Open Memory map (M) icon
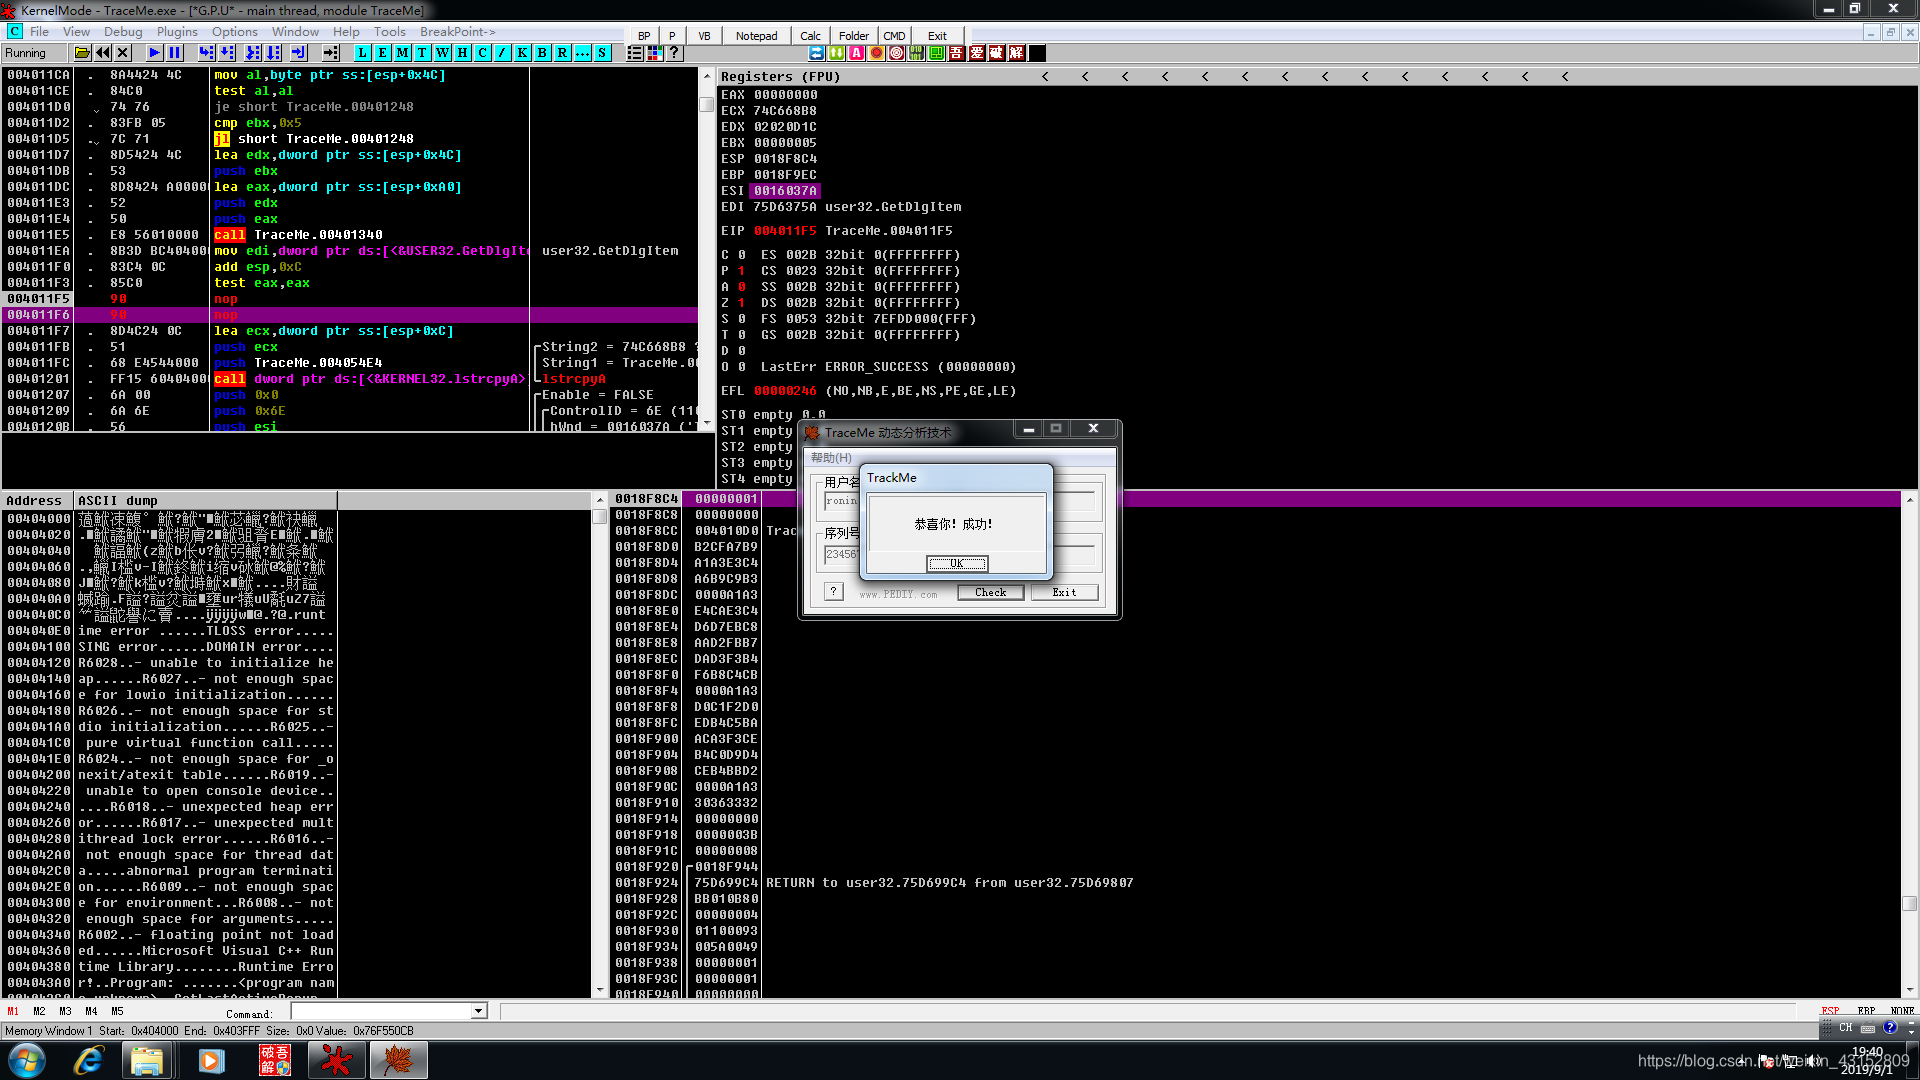 (x=402, y=53)
